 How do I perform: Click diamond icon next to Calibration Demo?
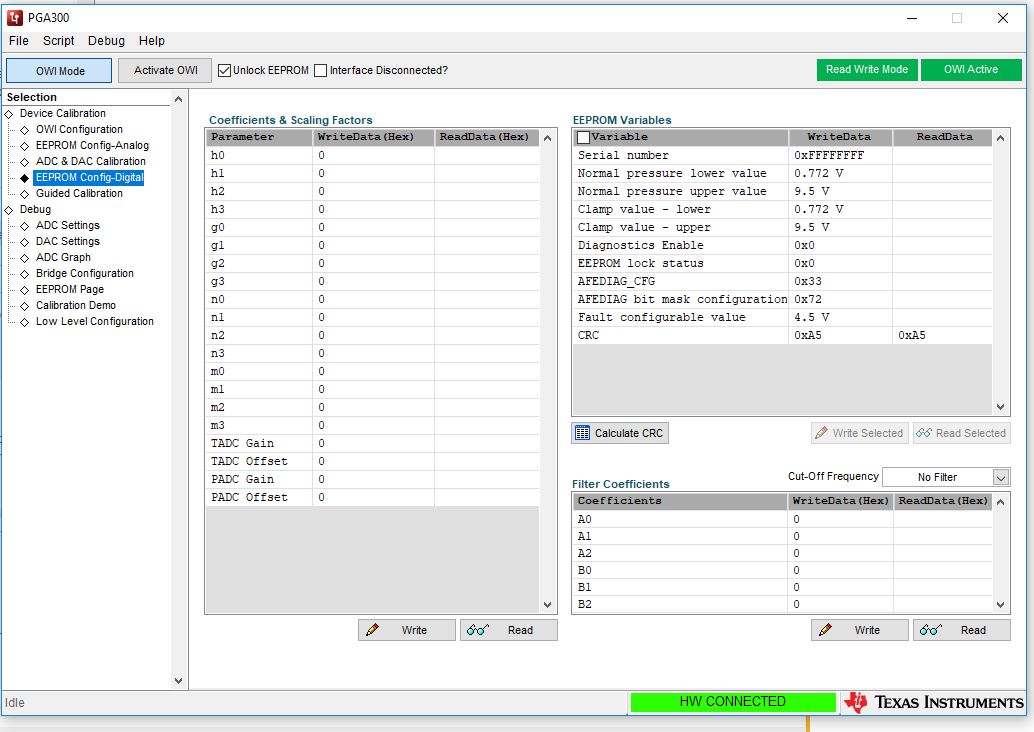(24, 306)
